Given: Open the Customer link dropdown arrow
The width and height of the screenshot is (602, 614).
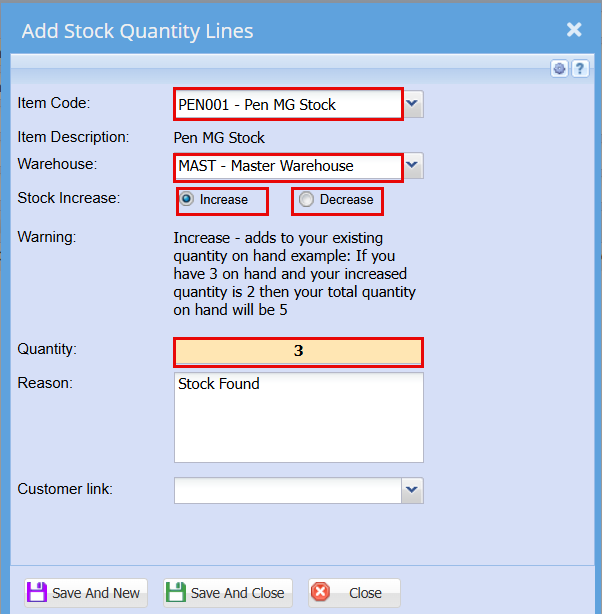Looking at the screenshot, I should 412,490.
